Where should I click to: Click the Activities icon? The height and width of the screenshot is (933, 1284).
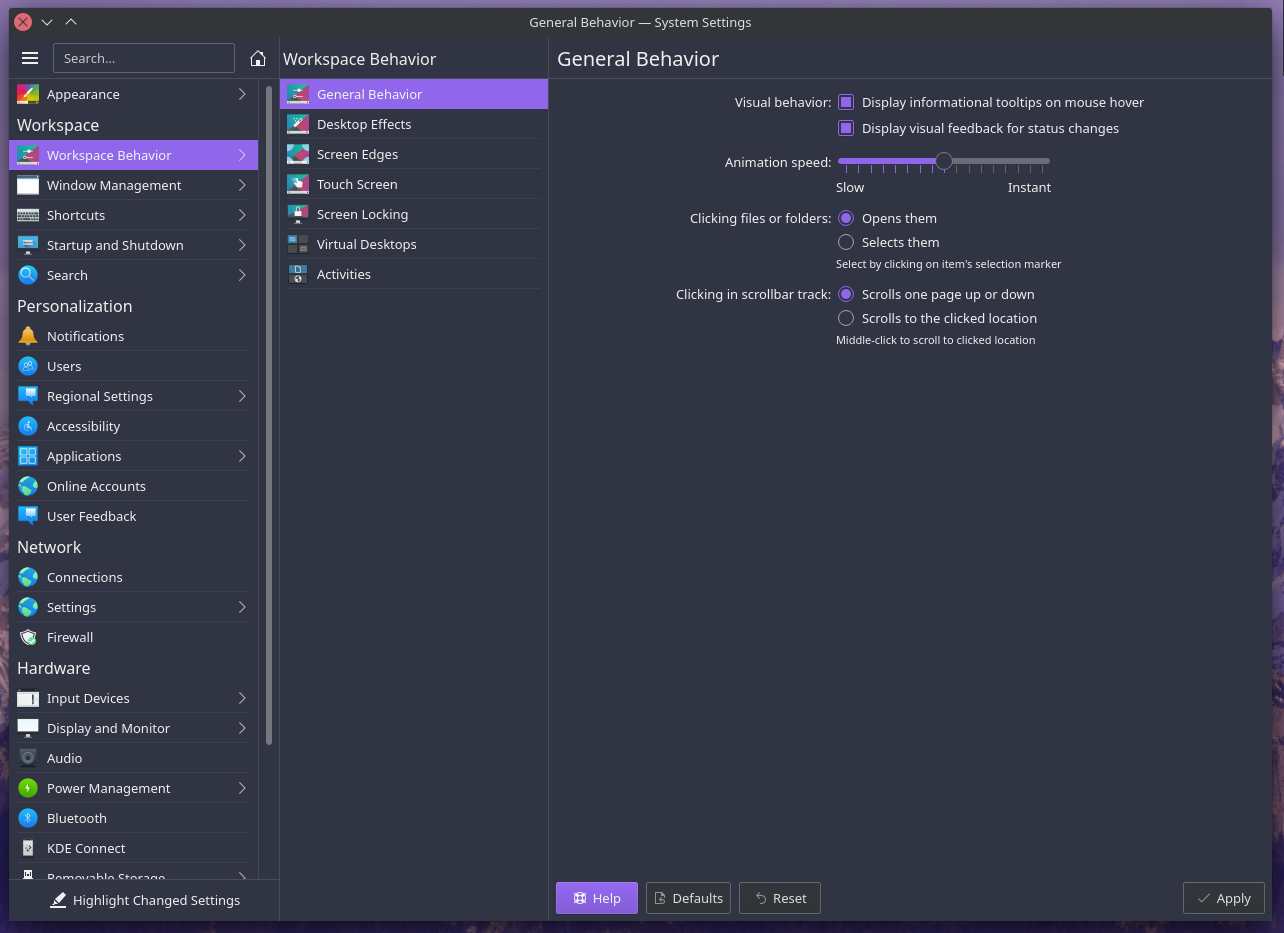[x=298, y=274]
